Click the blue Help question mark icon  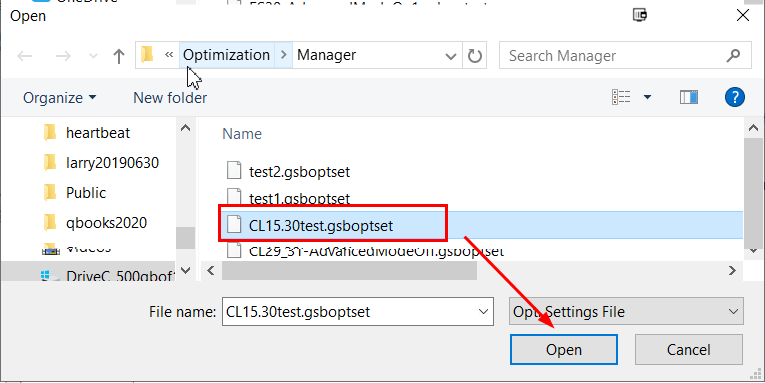tap(735, 97)
